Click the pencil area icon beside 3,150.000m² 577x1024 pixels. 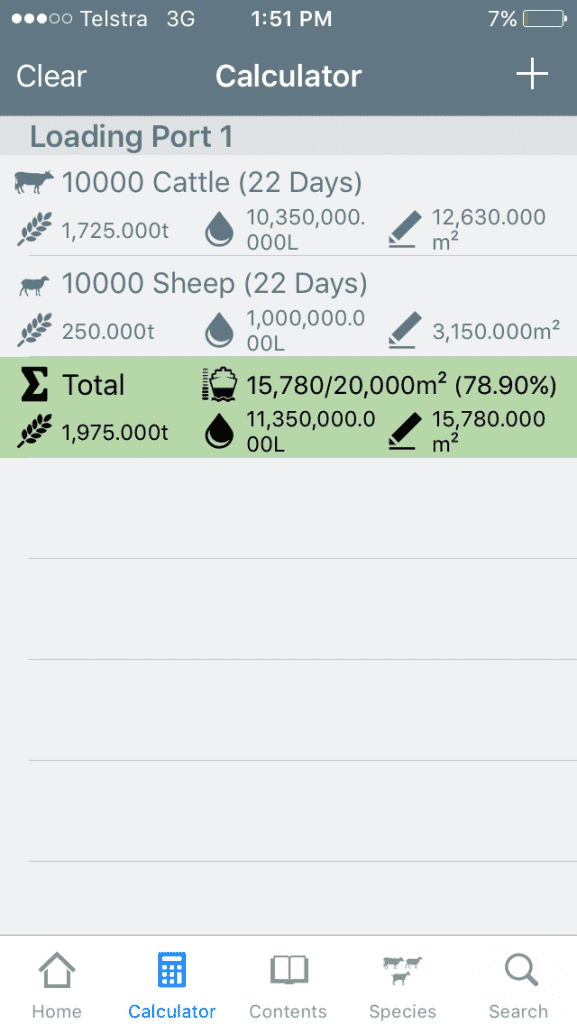404,330
